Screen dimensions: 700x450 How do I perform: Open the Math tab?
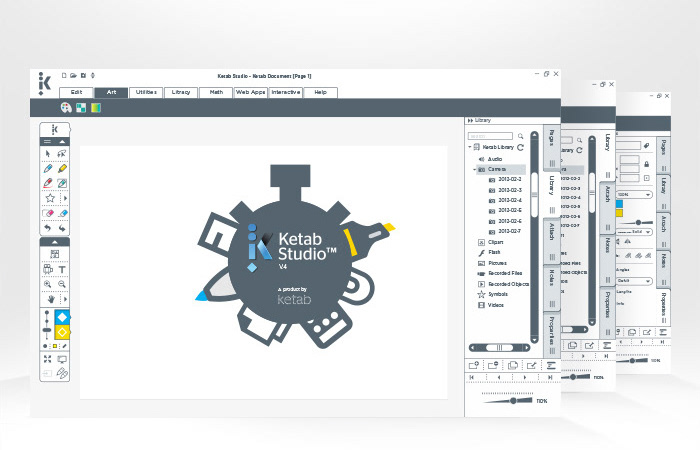[216, 92]
